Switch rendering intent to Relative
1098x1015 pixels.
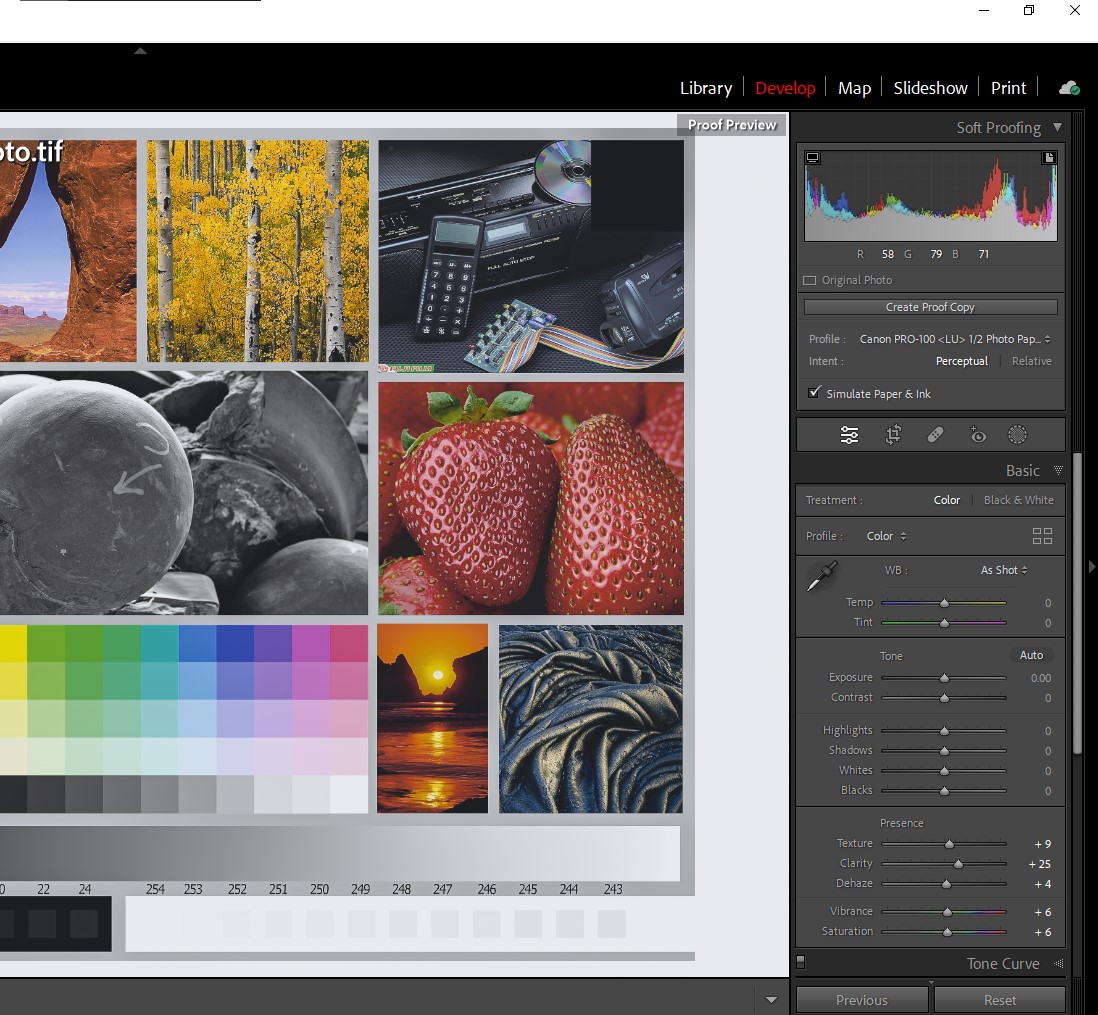[1031, 361]
